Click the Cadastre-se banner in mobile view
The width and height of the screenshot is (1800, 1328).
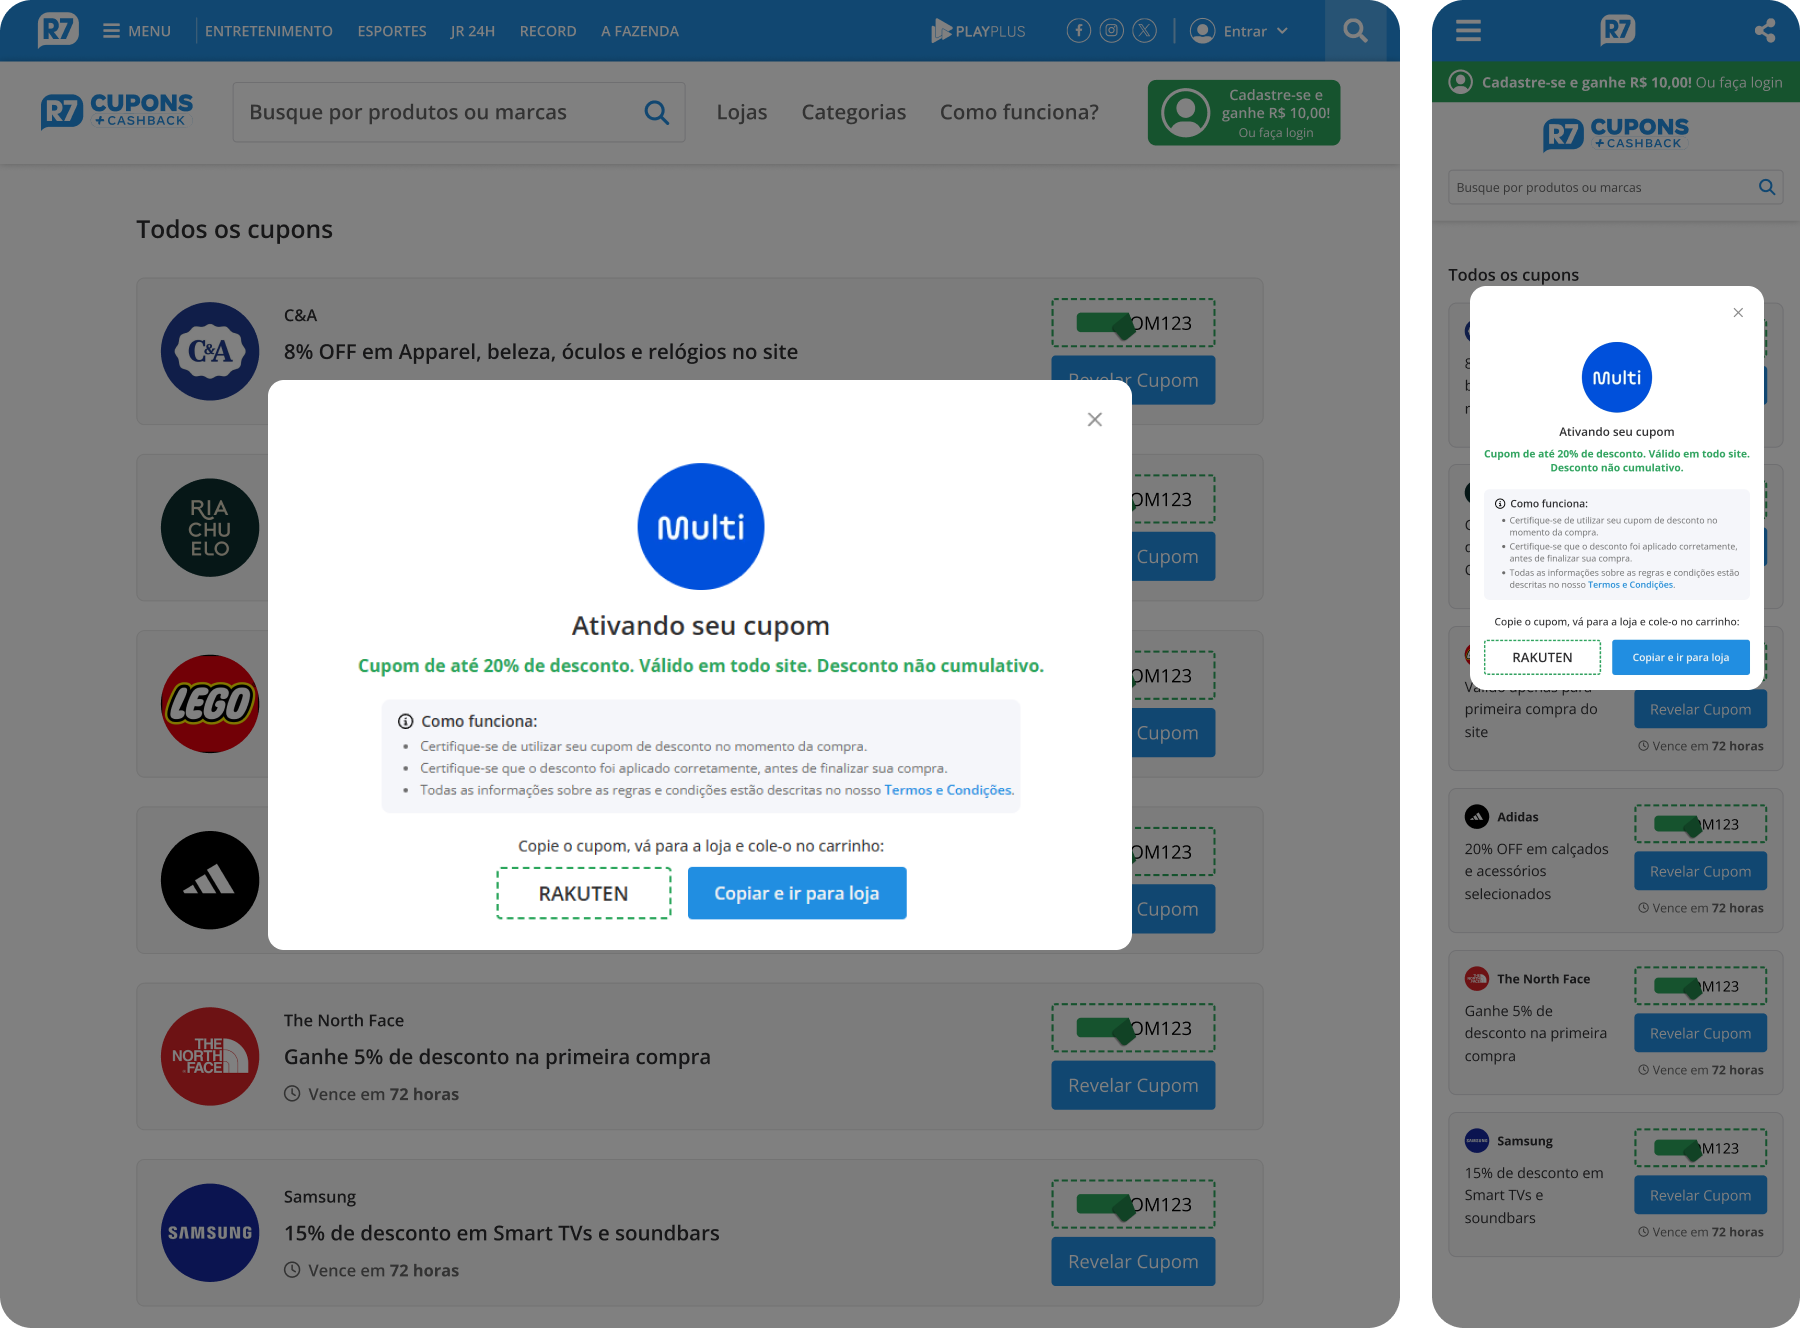[x=1616, y=82]
